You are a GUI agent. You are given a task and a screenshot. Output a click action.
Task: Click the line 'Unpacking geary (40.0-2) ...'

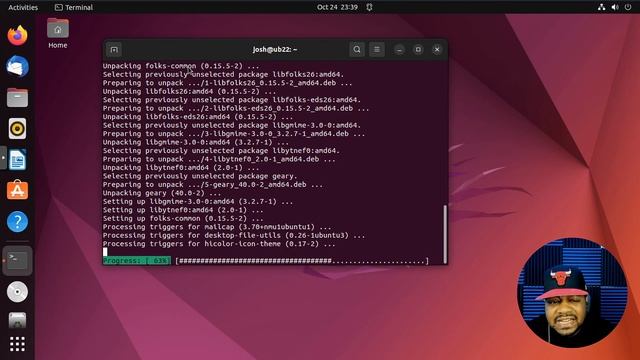(x=162, y=193)
